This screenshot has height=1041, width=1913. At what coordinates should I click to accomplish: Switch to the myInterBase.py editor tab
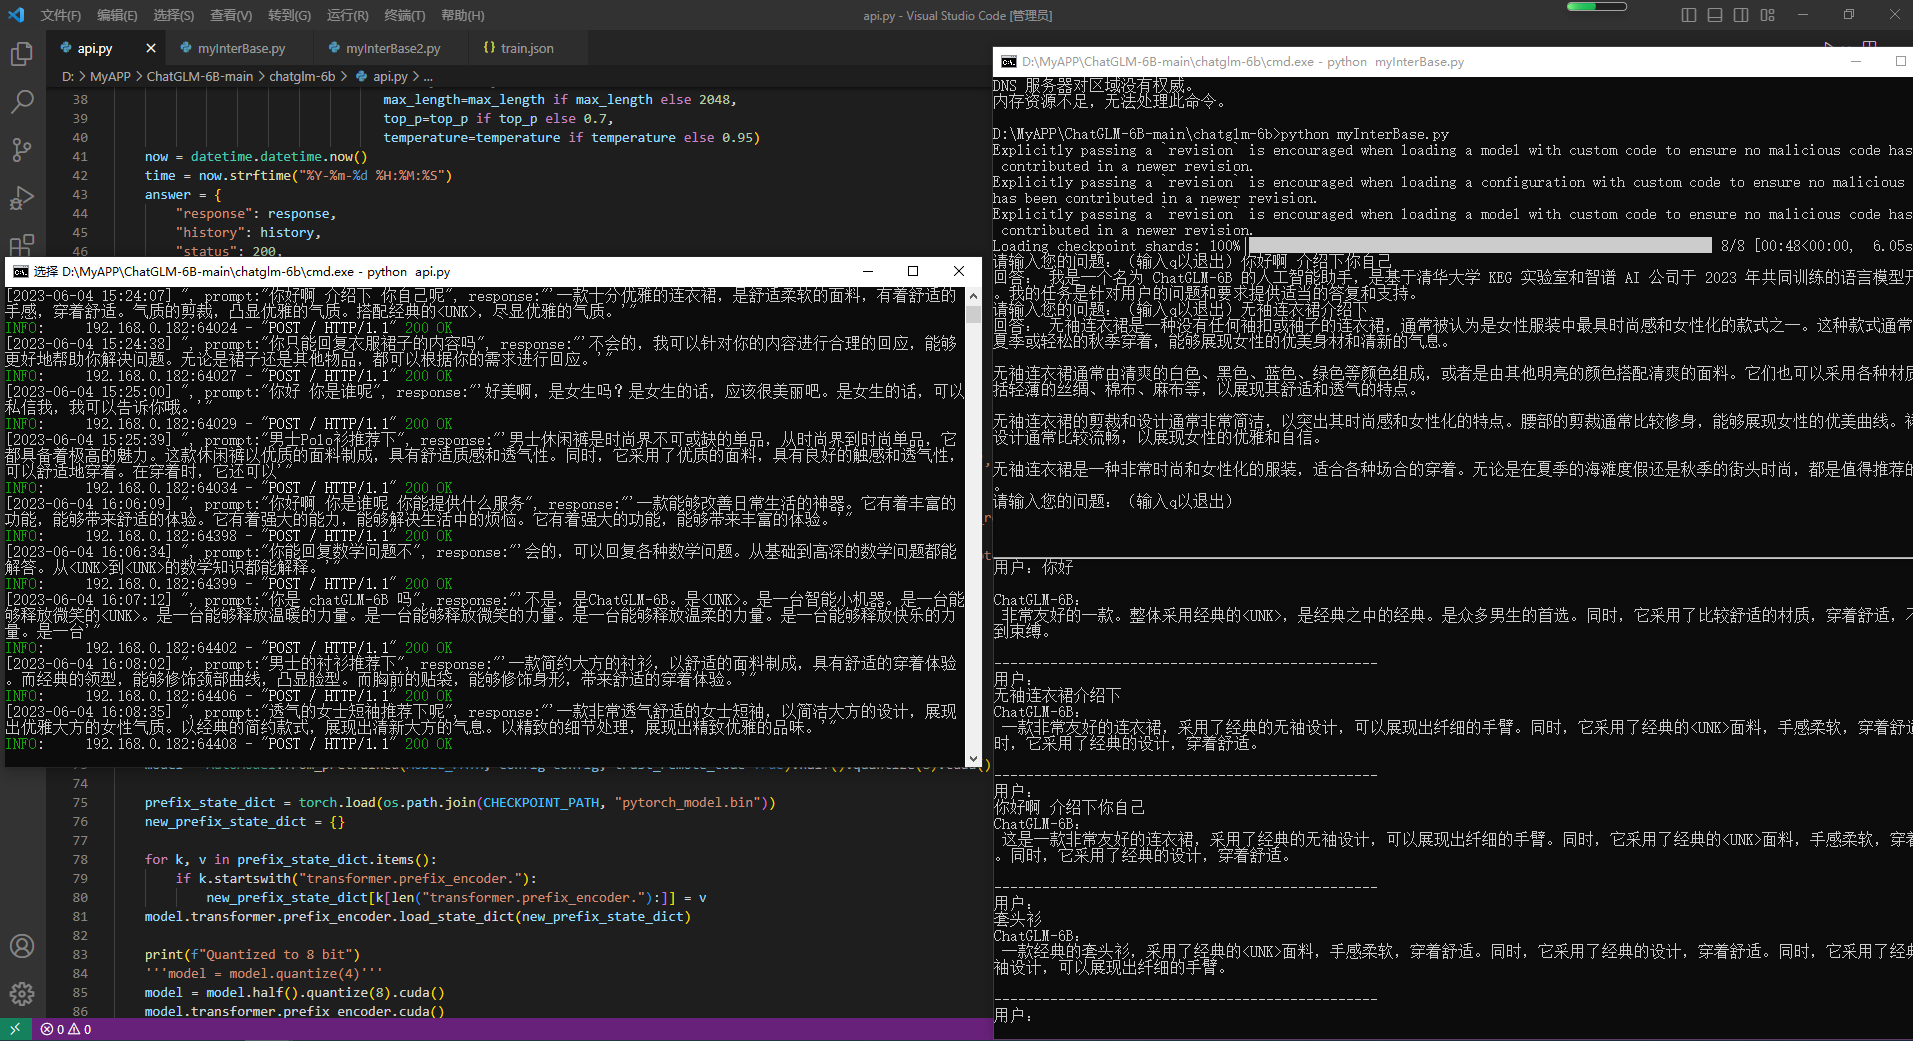(x=241, y=48)
